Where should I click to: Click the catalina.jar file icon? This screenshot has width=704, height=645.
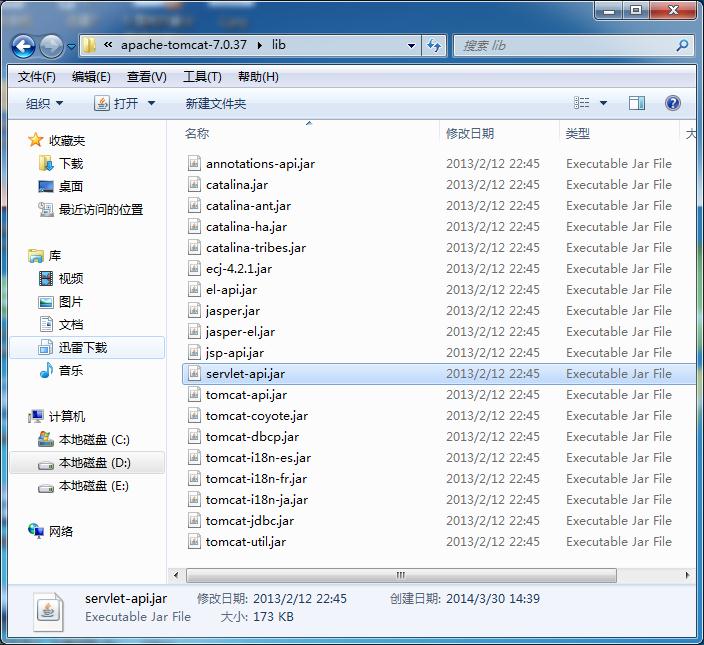(x=194, y=184)
